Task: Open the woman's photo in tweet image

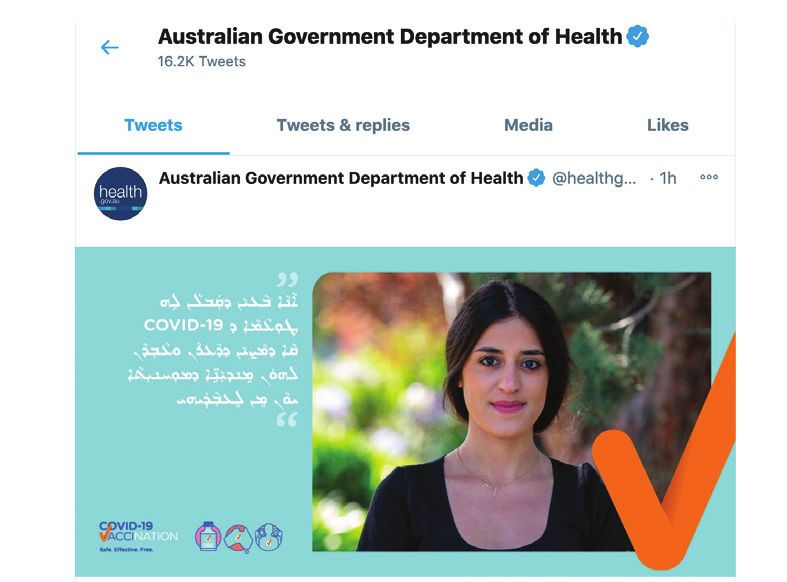Action: [511, 411]
